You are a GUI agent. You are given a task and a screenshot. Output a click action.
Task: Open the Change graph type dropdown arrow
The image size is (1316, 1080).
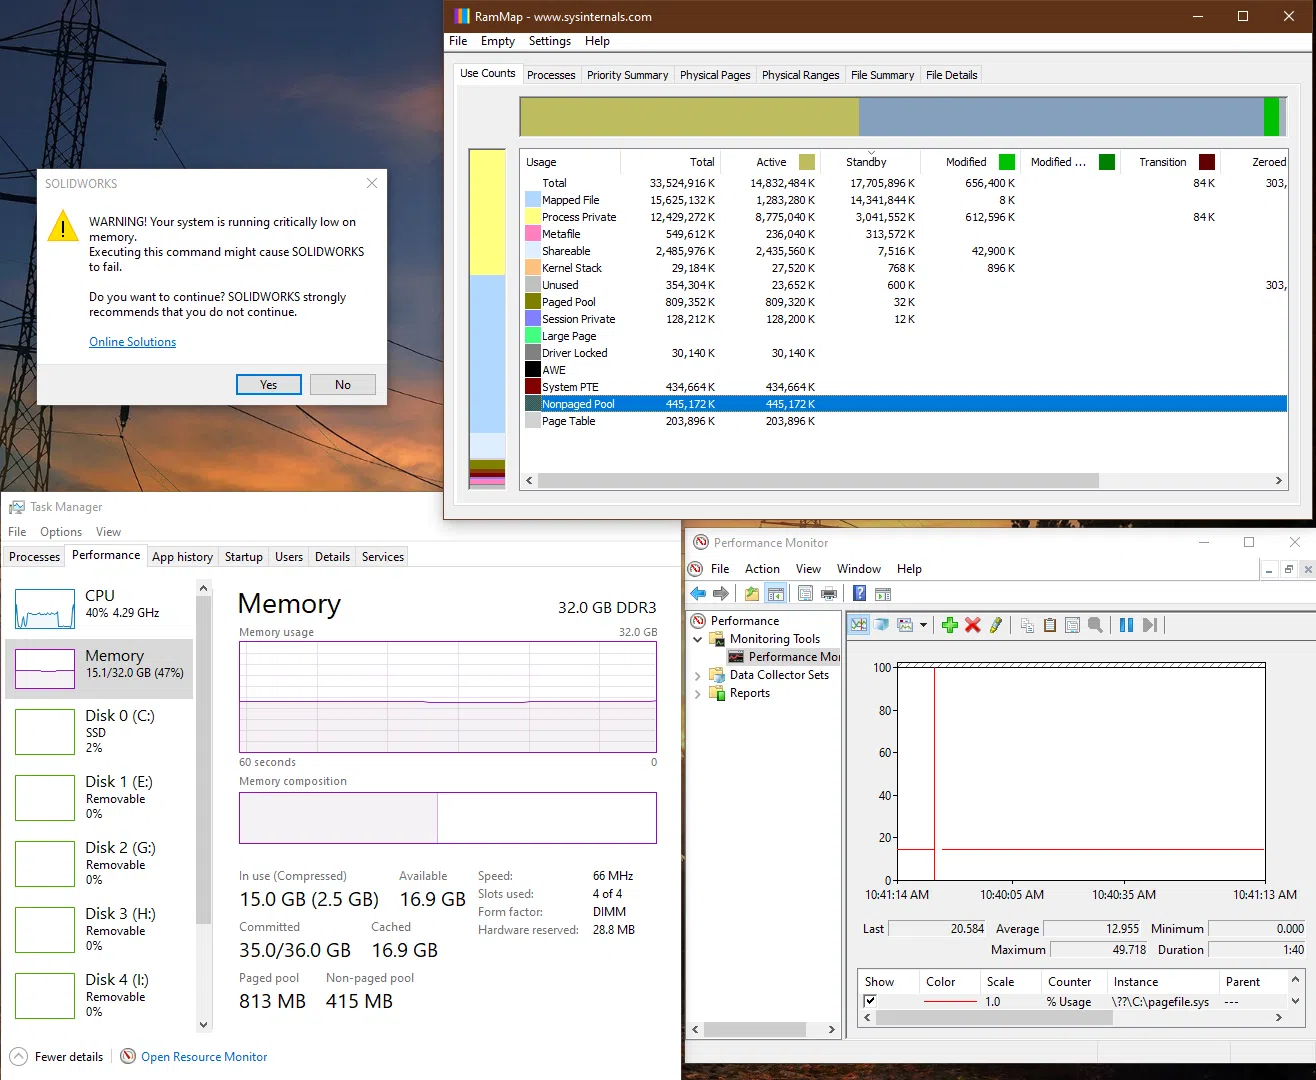(923, 626)
